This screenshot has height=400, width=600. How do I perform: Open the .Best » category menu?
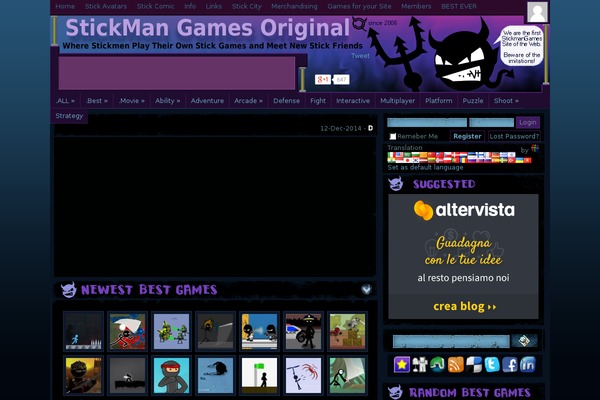97,101
